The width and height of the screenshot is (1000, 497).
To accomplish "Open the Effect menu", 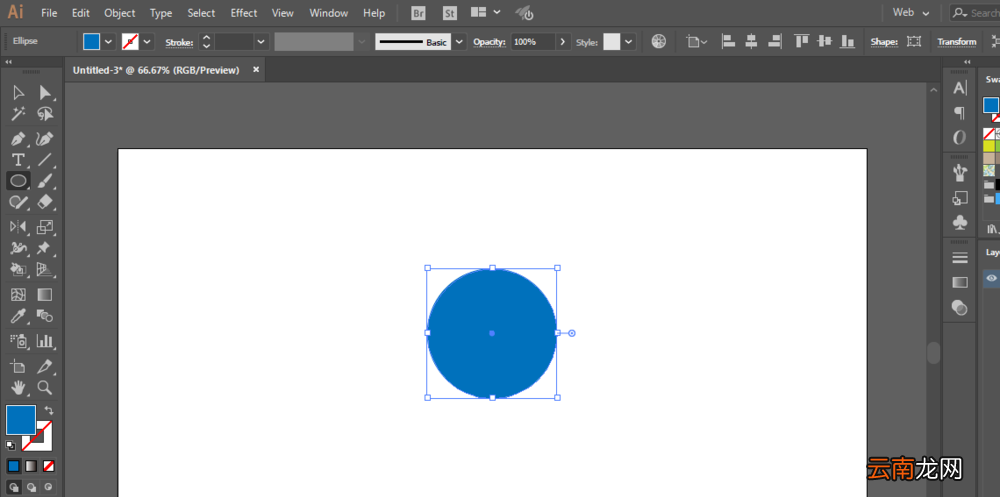I will click(244, 13).
